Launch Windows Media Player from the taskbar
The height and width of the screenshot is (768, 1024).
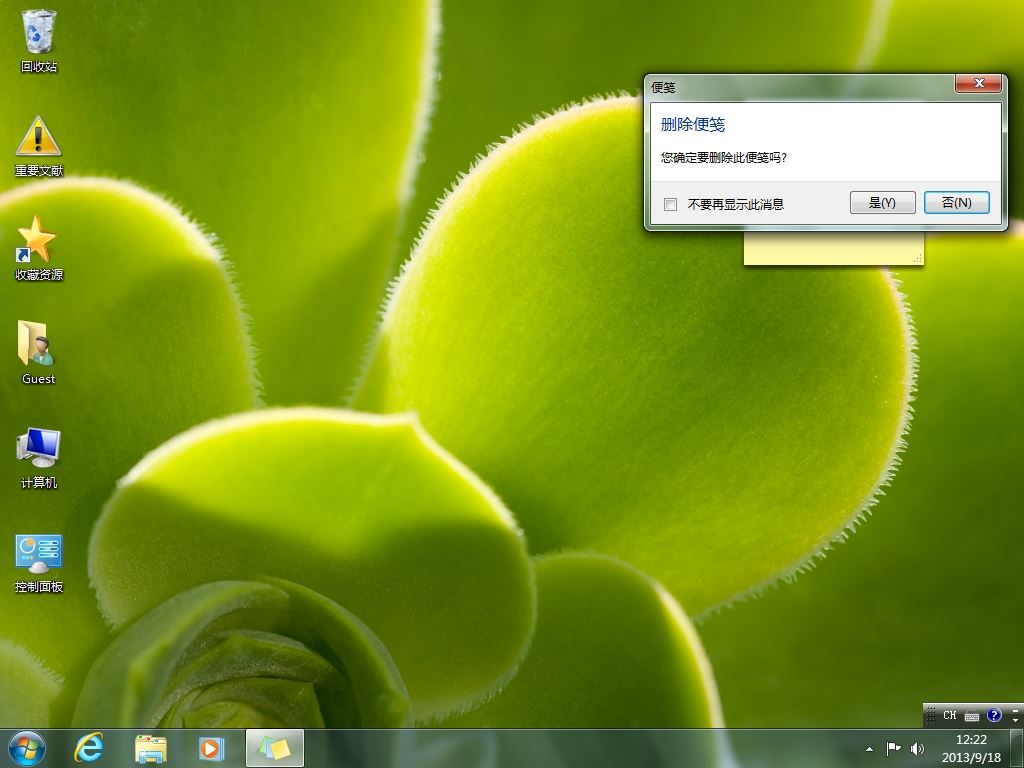click(211, 748)
